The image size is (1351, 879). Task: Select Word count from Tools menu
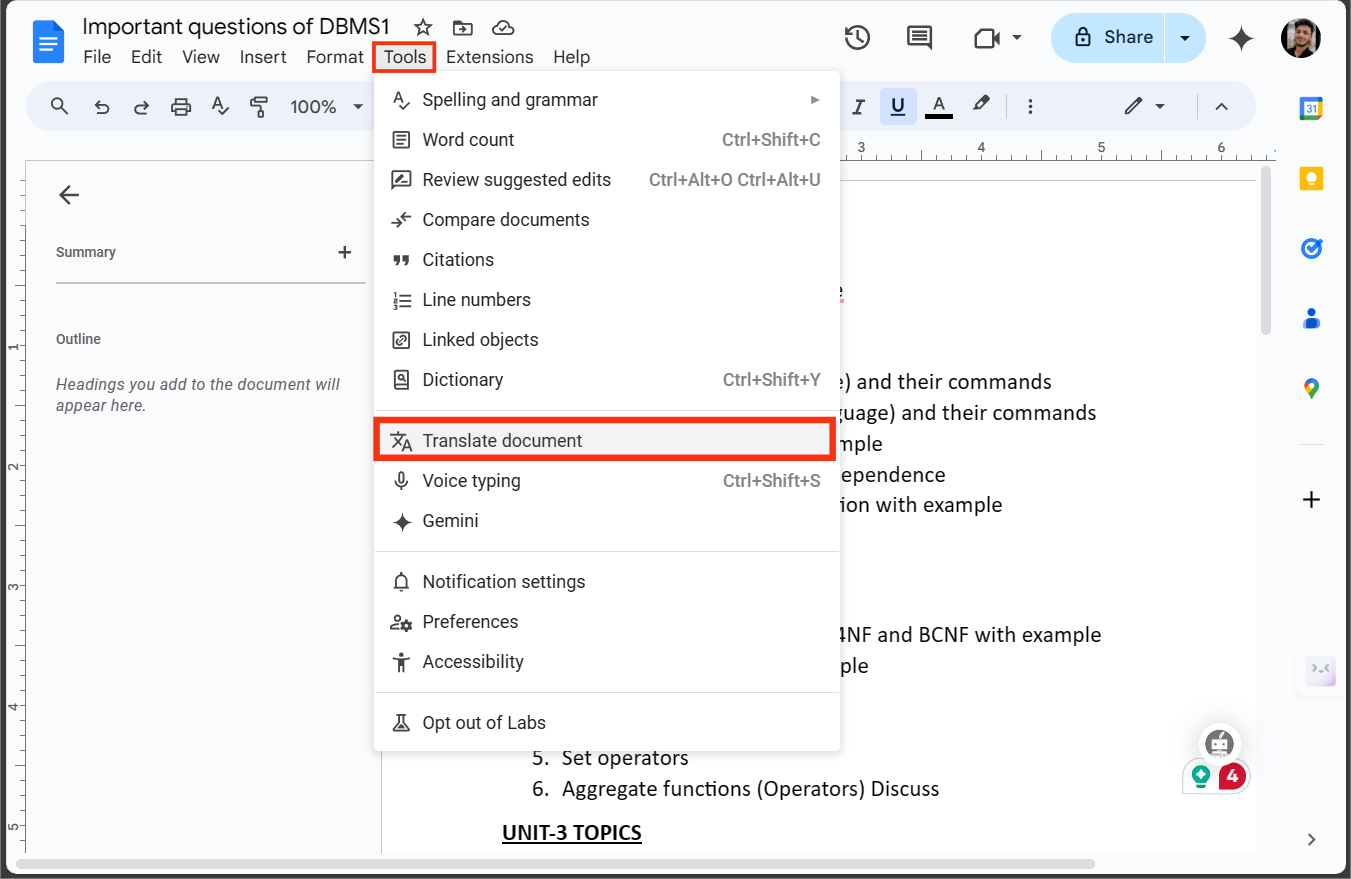click(x=607, y=140)
